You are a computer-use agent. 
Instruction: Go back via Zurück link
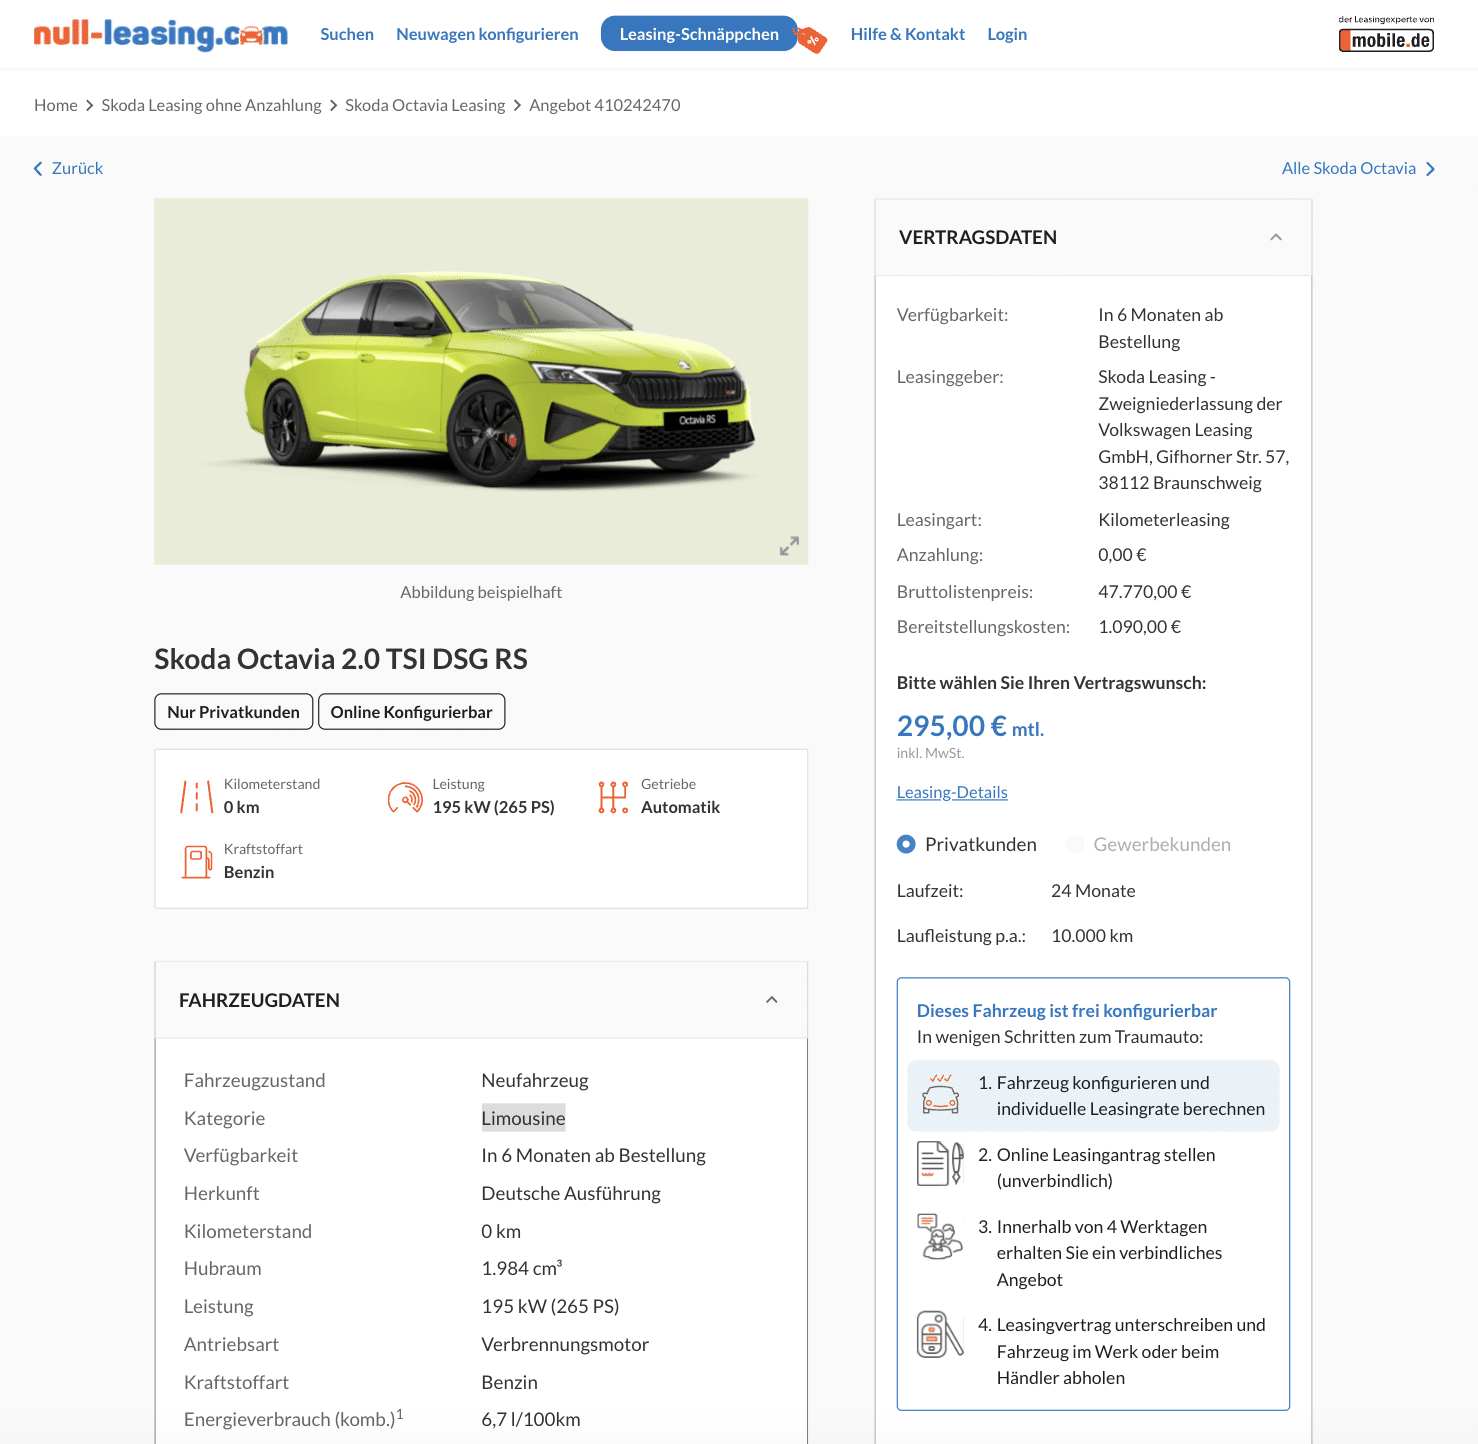[x=77, y=168]
